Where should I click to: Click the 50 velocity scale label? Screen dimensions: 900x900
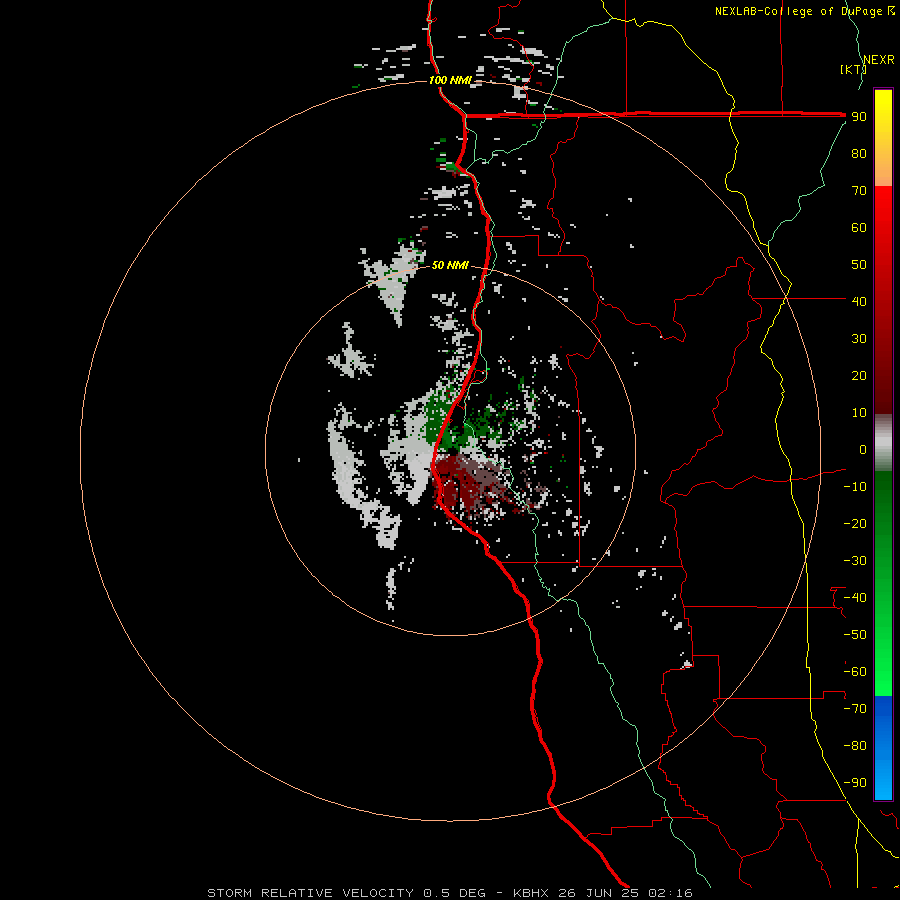click(859, 265)
